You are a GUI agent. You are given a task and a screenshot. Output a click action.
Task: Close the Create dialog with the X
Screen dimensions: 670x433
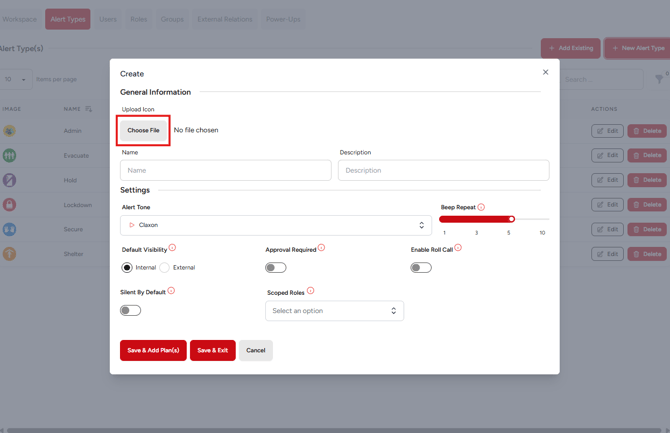coord(545,72)
